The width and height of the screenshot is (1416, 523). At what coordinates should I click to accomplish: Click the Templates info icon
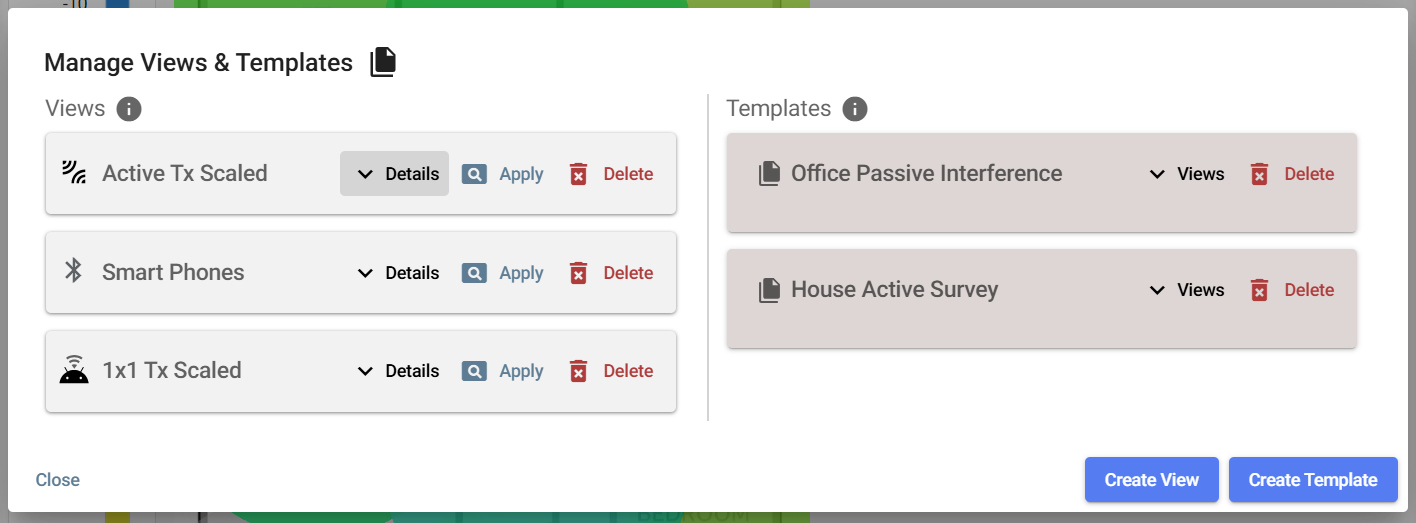pyautogui.click(x=854, y=109)
